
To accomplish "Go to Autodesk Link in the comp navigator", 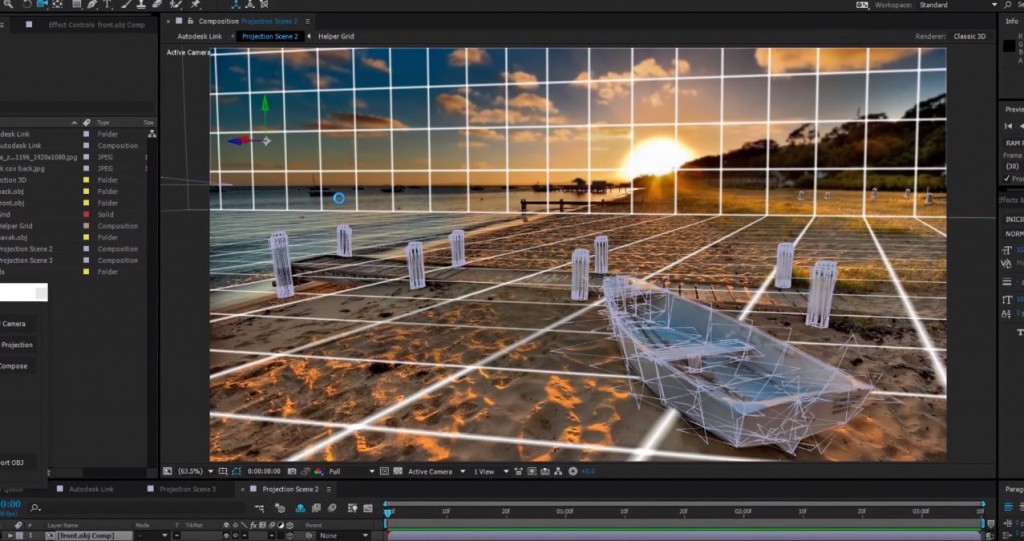I will tap(200, 36).
